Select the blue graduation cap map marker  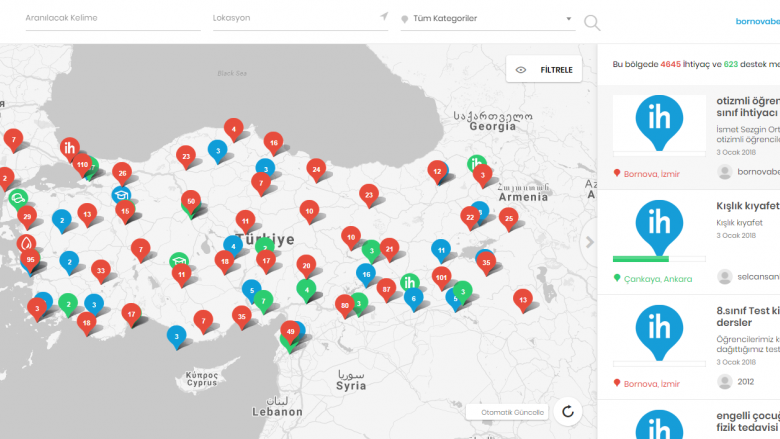[x=121, y=194]
